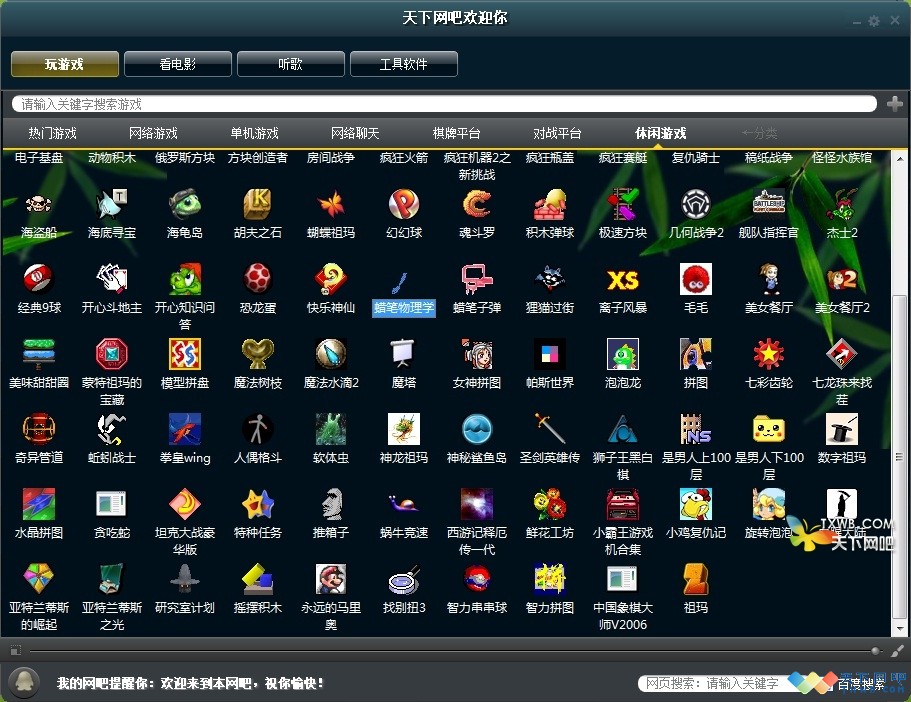Start the 泡泡龙 bubble dragon game
Image resolution: width=911 pixels, height=702 pixels.
(x=622, y=355)
